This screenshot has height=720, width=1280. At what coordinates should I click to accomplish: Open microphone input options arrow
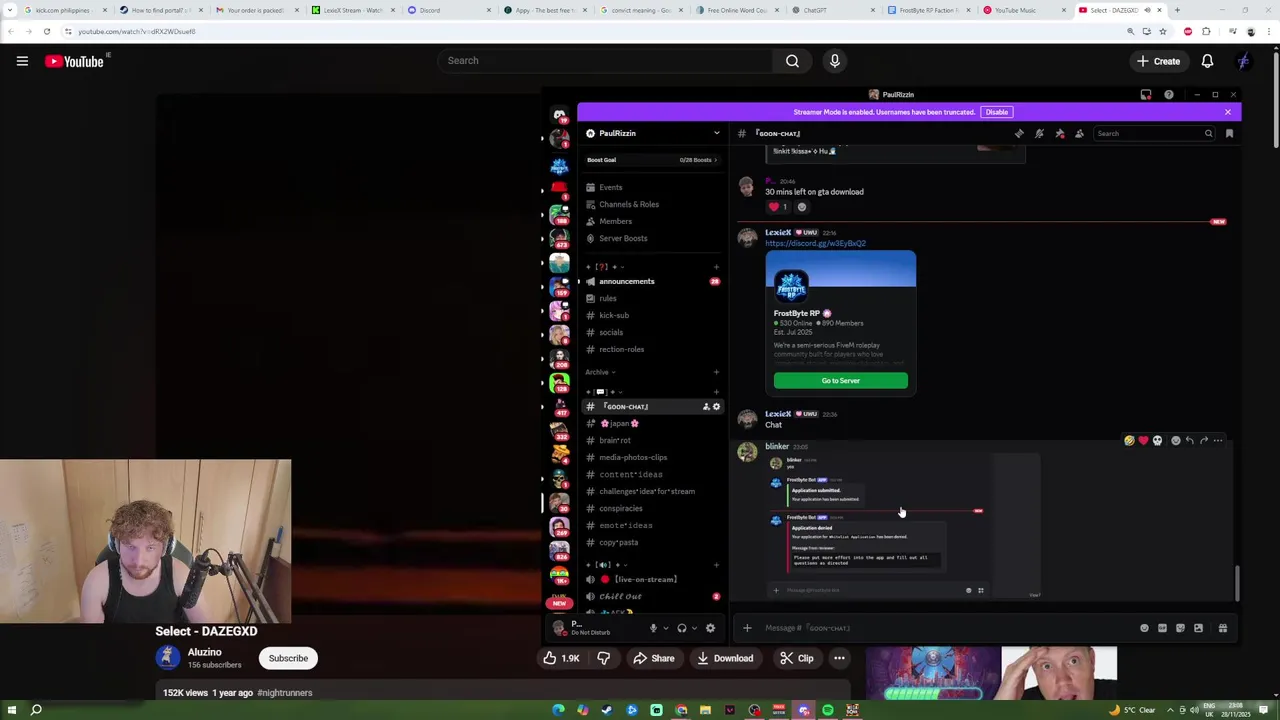(665, 629)
